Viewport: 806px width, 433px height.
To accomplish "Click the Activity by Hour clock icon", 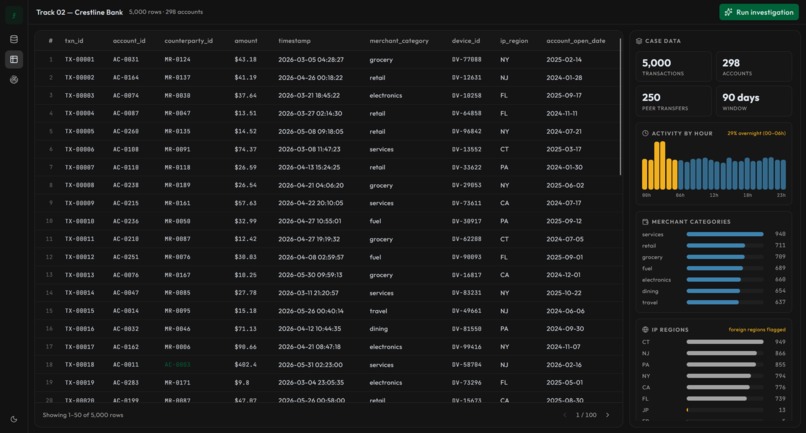I will tap(645, 133).
